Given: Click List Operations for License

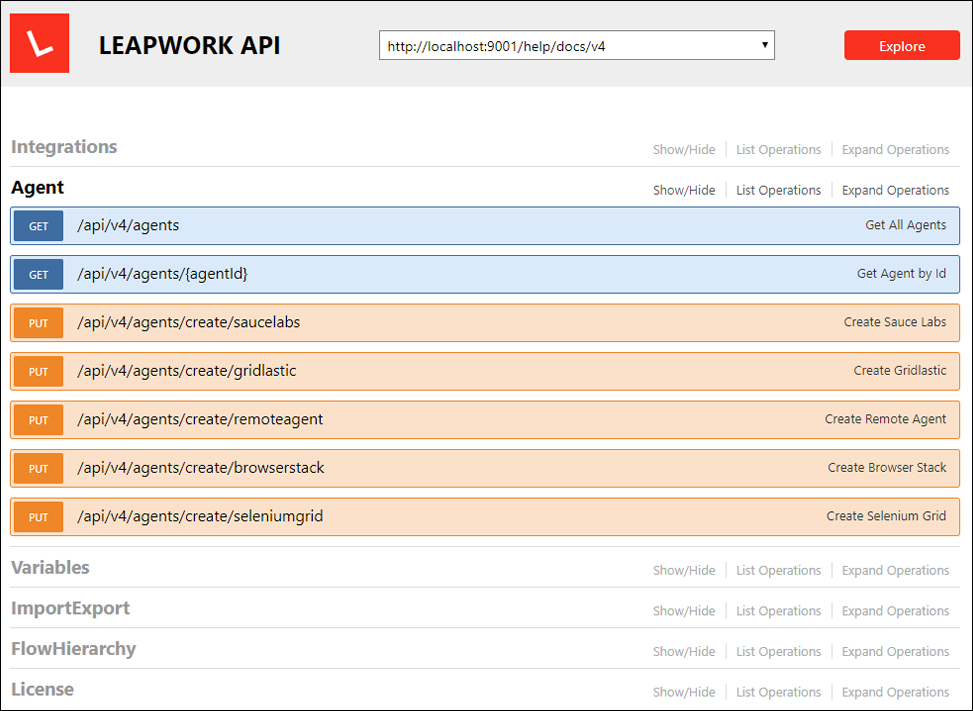Looking at the screenshot, I should 778,692.
